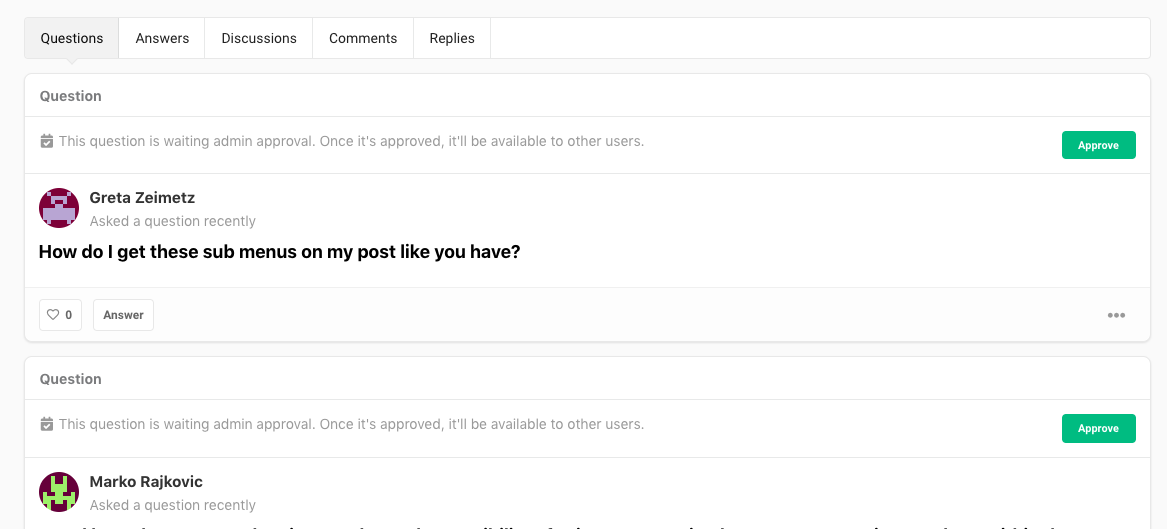Approve Marko Rajkovic's question
This screenshot has height=529, width=1167.
(x=1099, y=429)
